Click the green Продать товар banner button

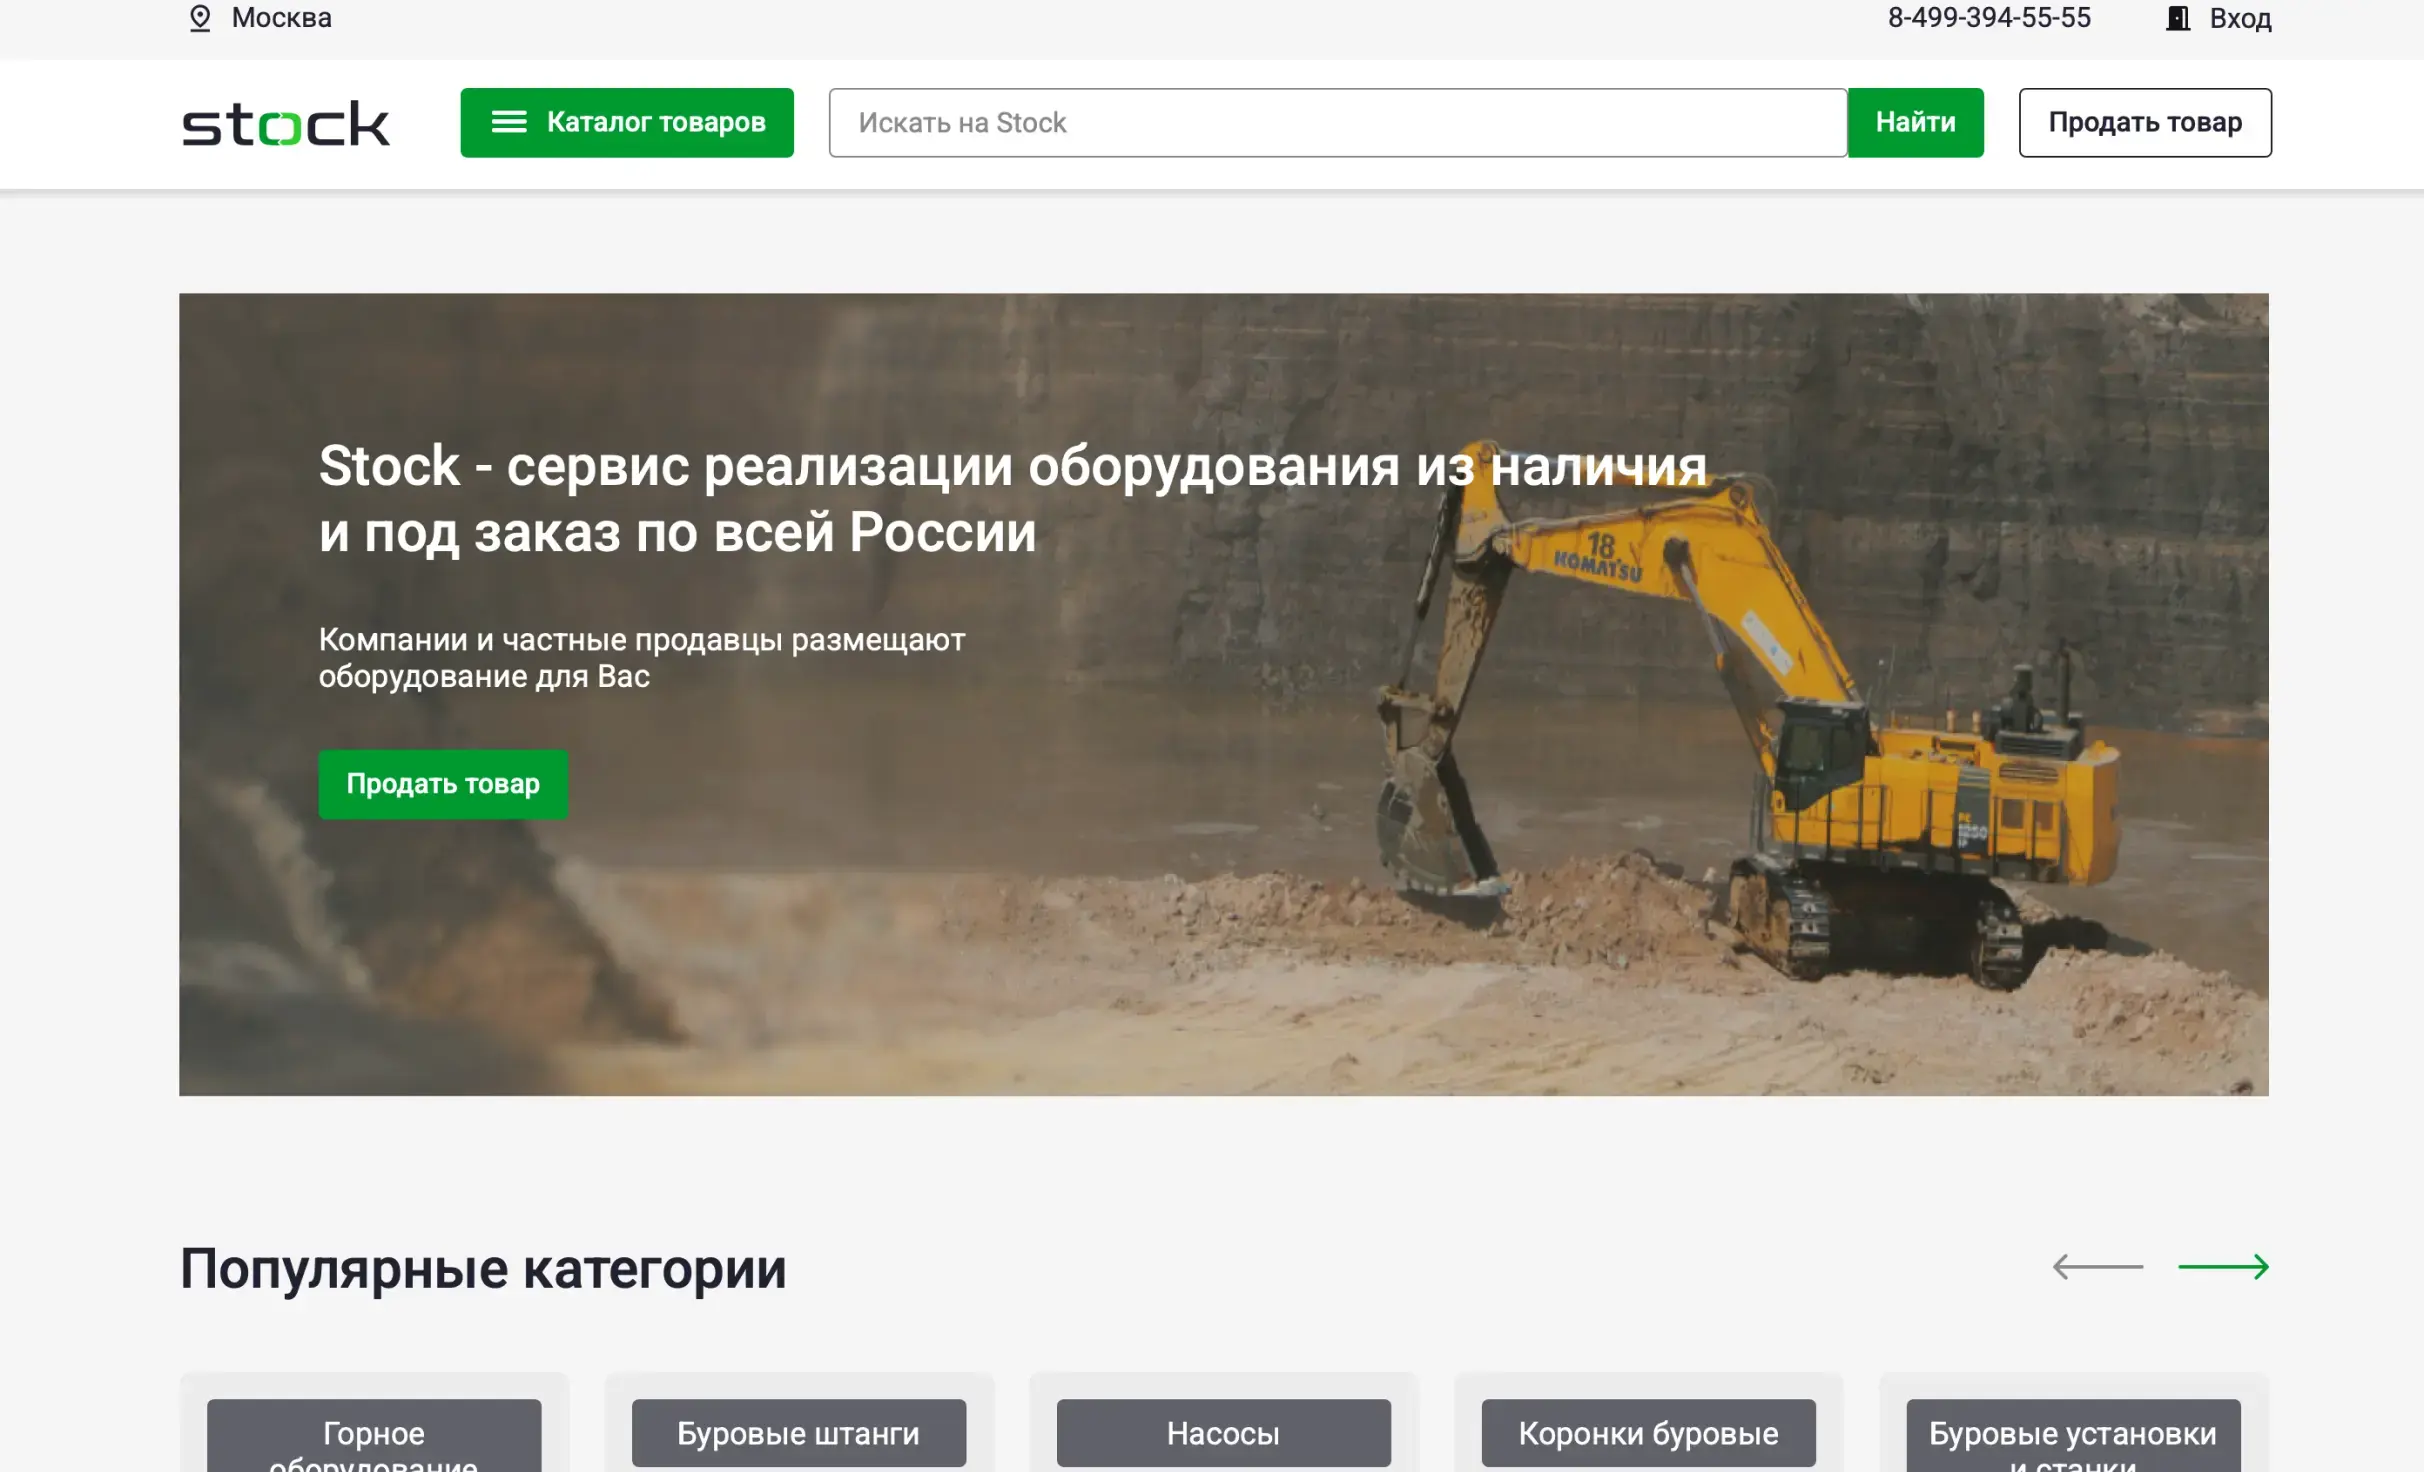pyautogui.click(x=442, y=784)
